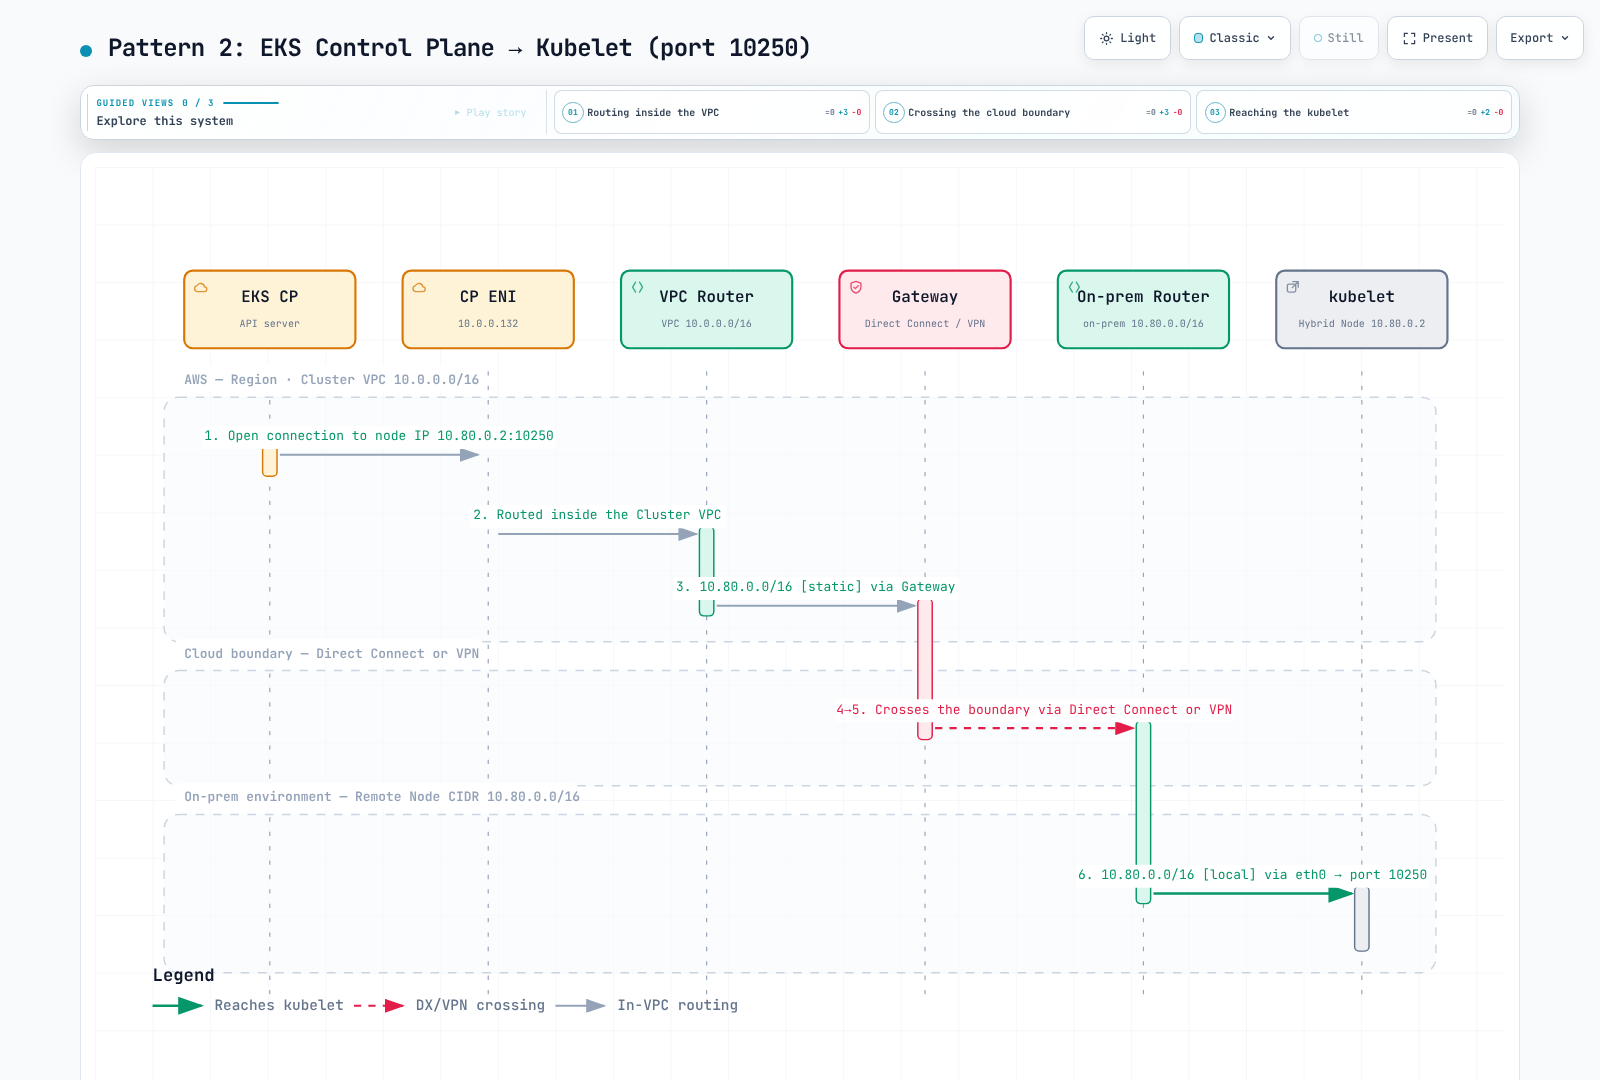Click the red dashed DX/VPN crossing legend arrow
The height and width of the screenshot is (1080, 1600).
click(379, 1006)
